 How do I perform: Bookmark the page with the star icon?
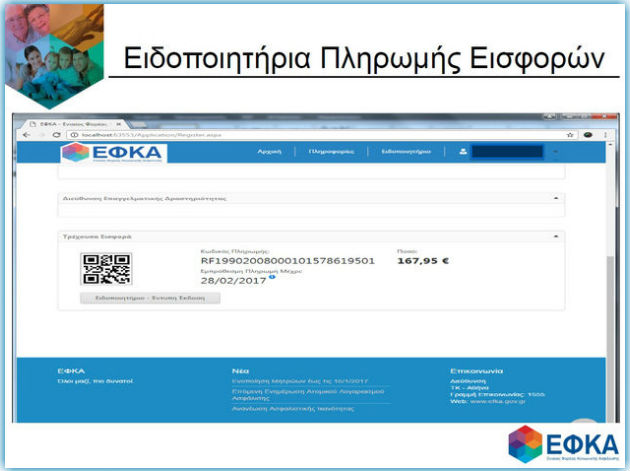(570, 135)
